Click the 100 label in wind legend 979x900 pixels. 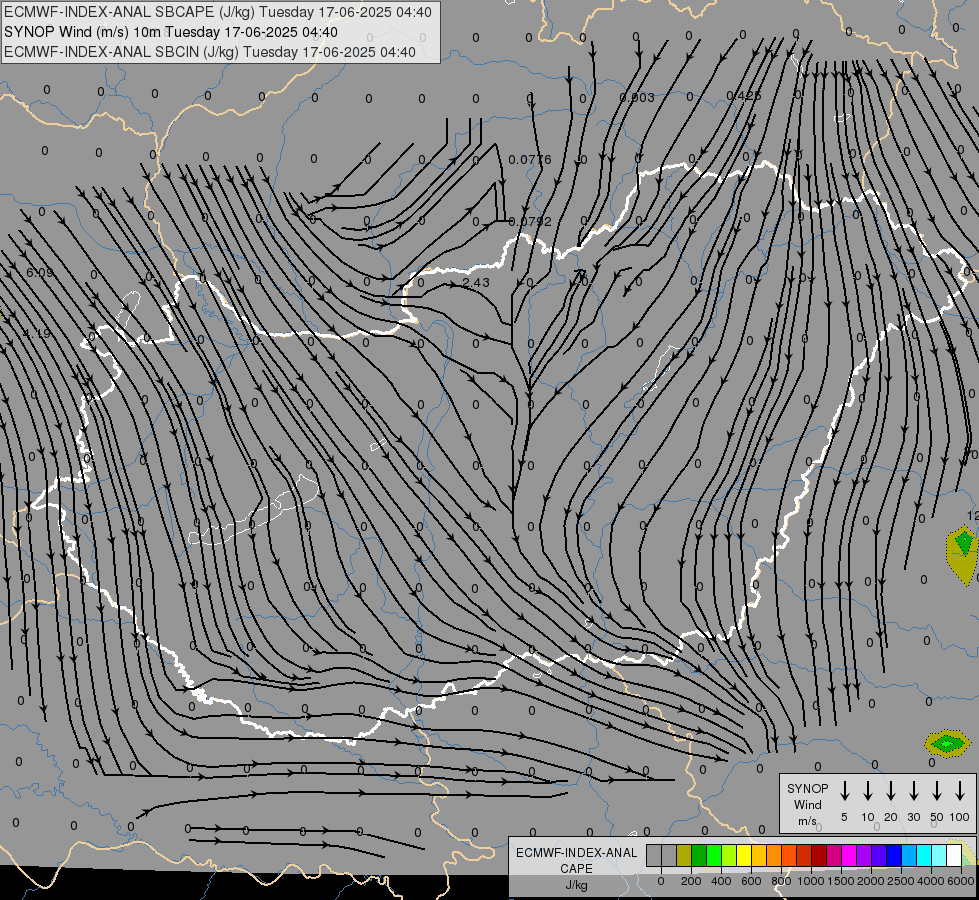point(960,817)
